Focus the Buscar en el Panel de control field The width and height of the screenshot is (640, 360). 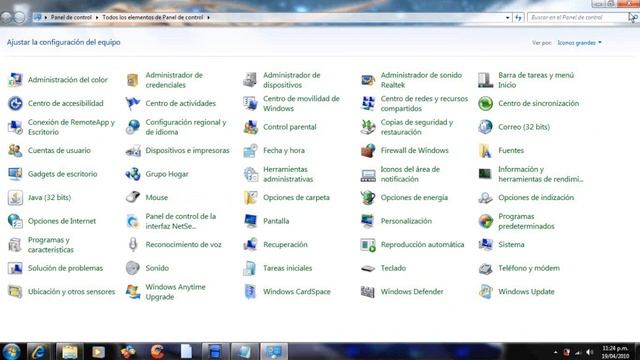click(x=577, y=18)
